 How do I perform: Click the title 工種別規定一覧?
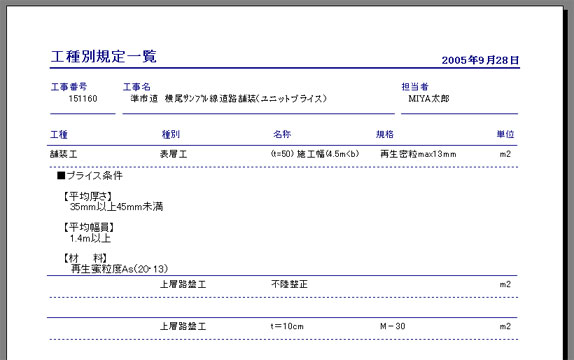[x=104, y=56]
